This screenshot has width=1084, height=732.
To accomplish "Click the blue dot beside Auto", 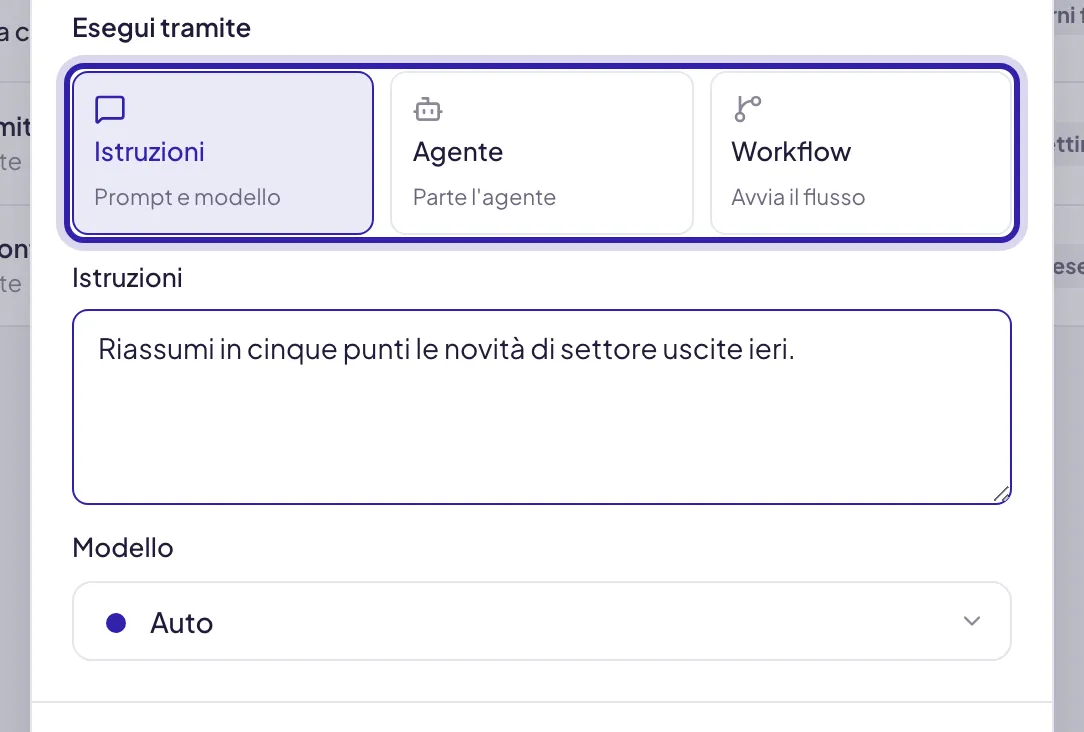I will (x=116, y=623).
